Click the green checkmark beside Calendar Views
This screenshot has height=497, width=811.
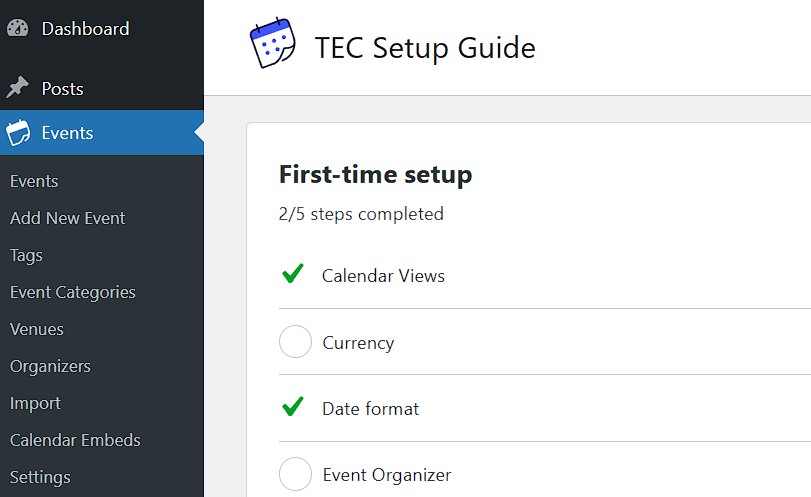point(293,274)
